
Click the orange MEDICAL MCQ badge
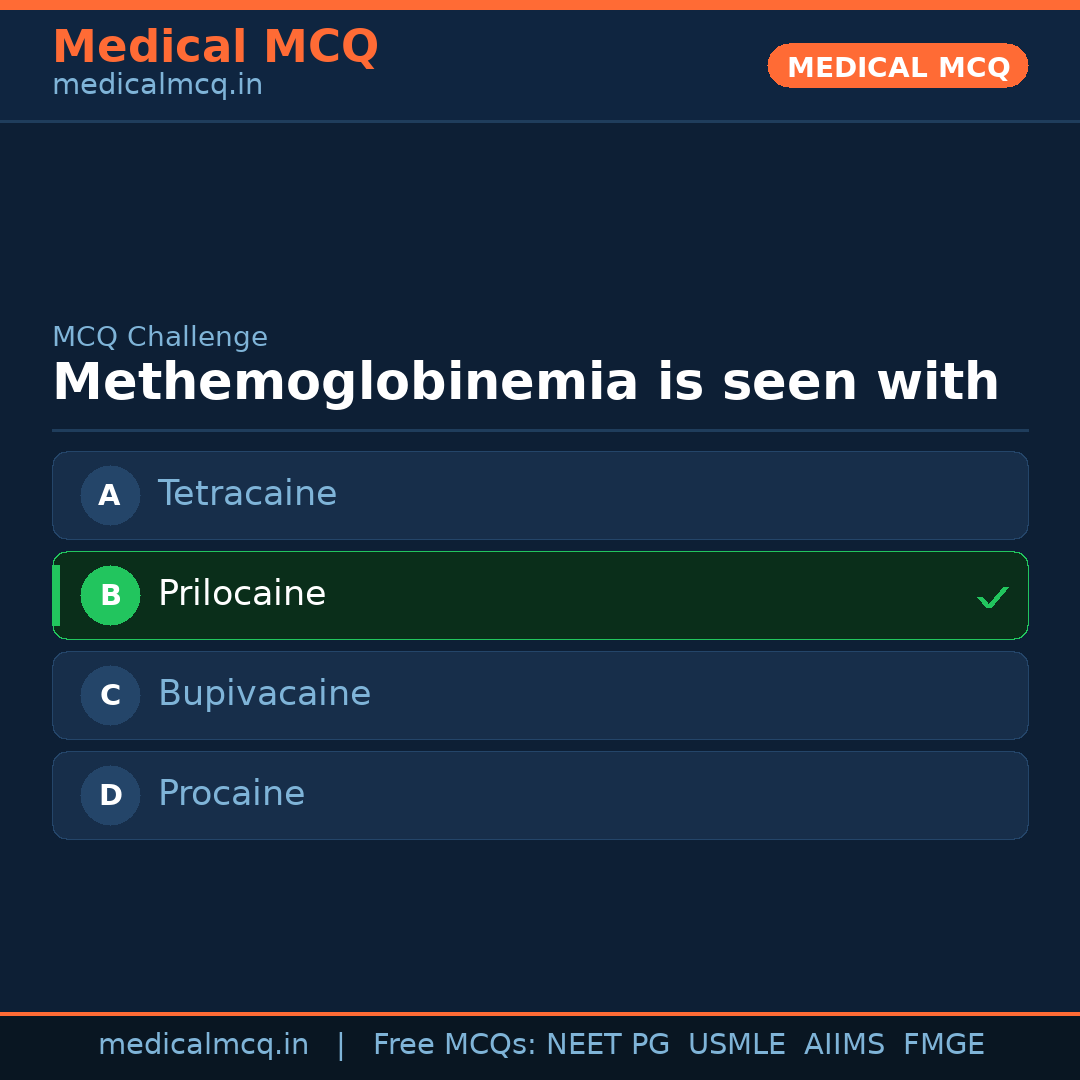coord(897,66)
